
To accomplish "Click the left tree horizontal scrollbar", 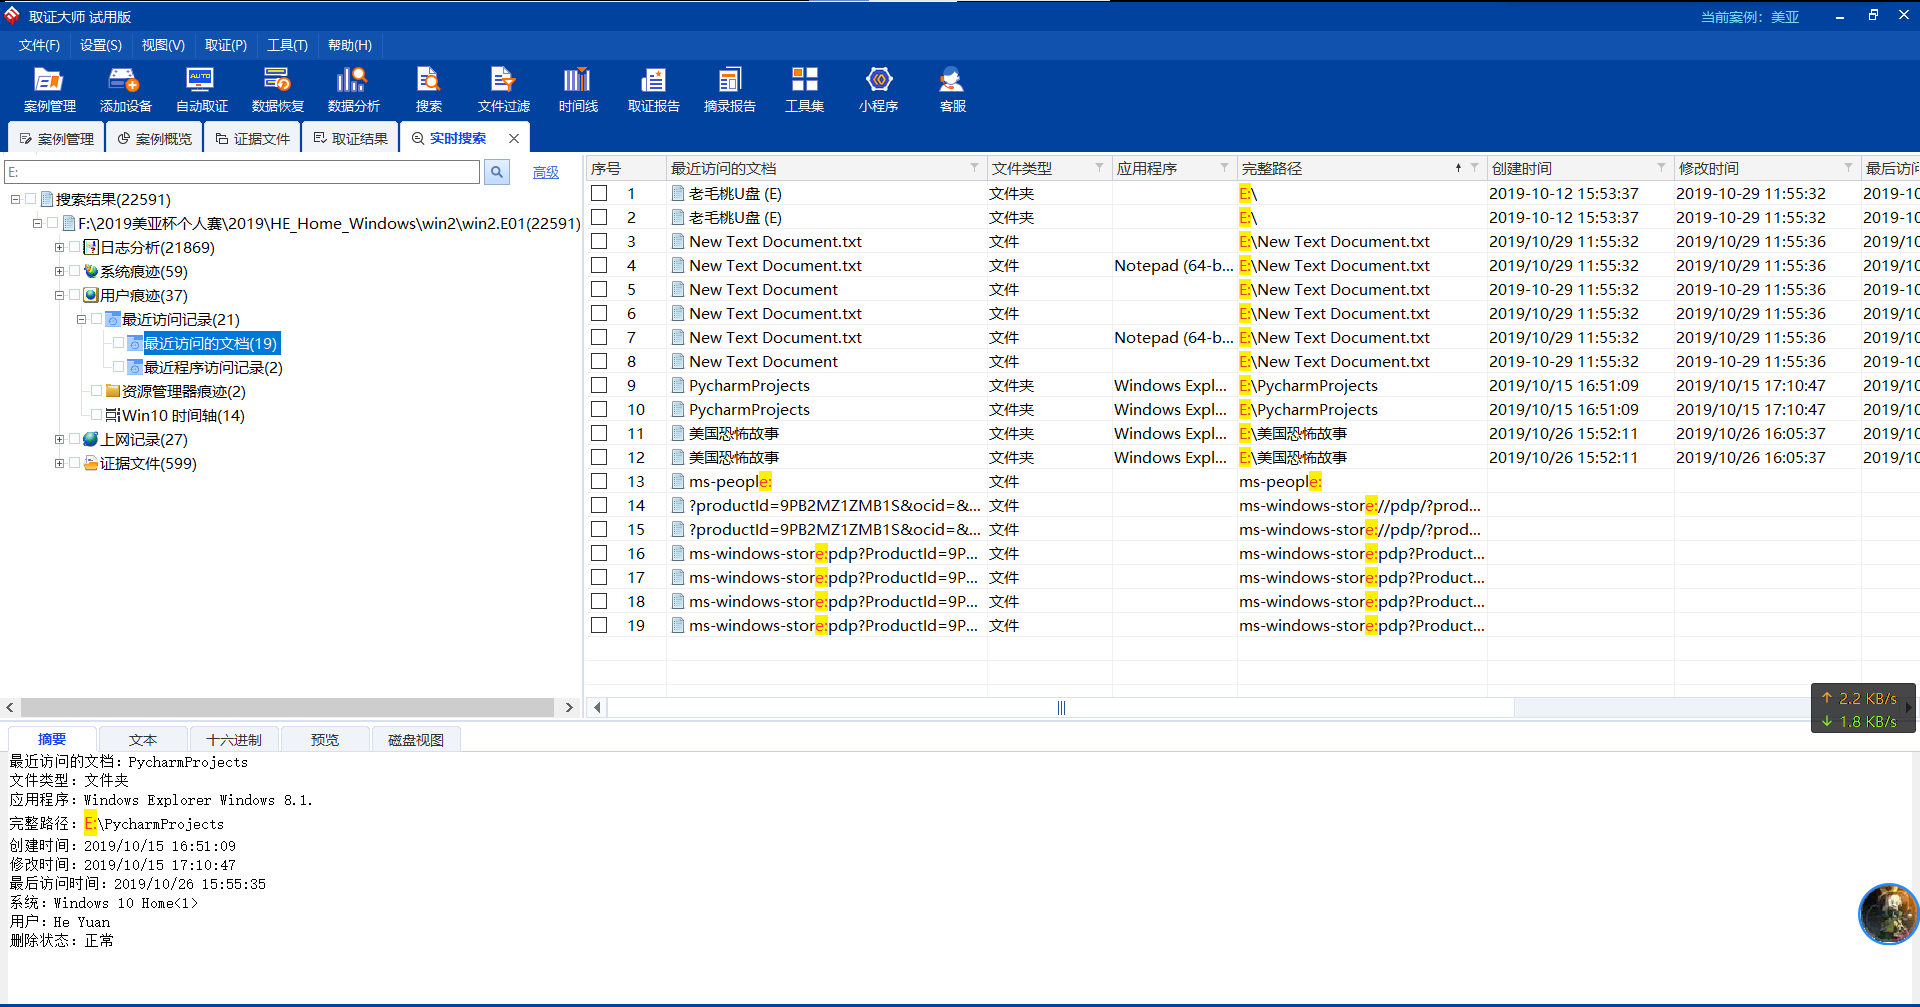I will point(287,707).
